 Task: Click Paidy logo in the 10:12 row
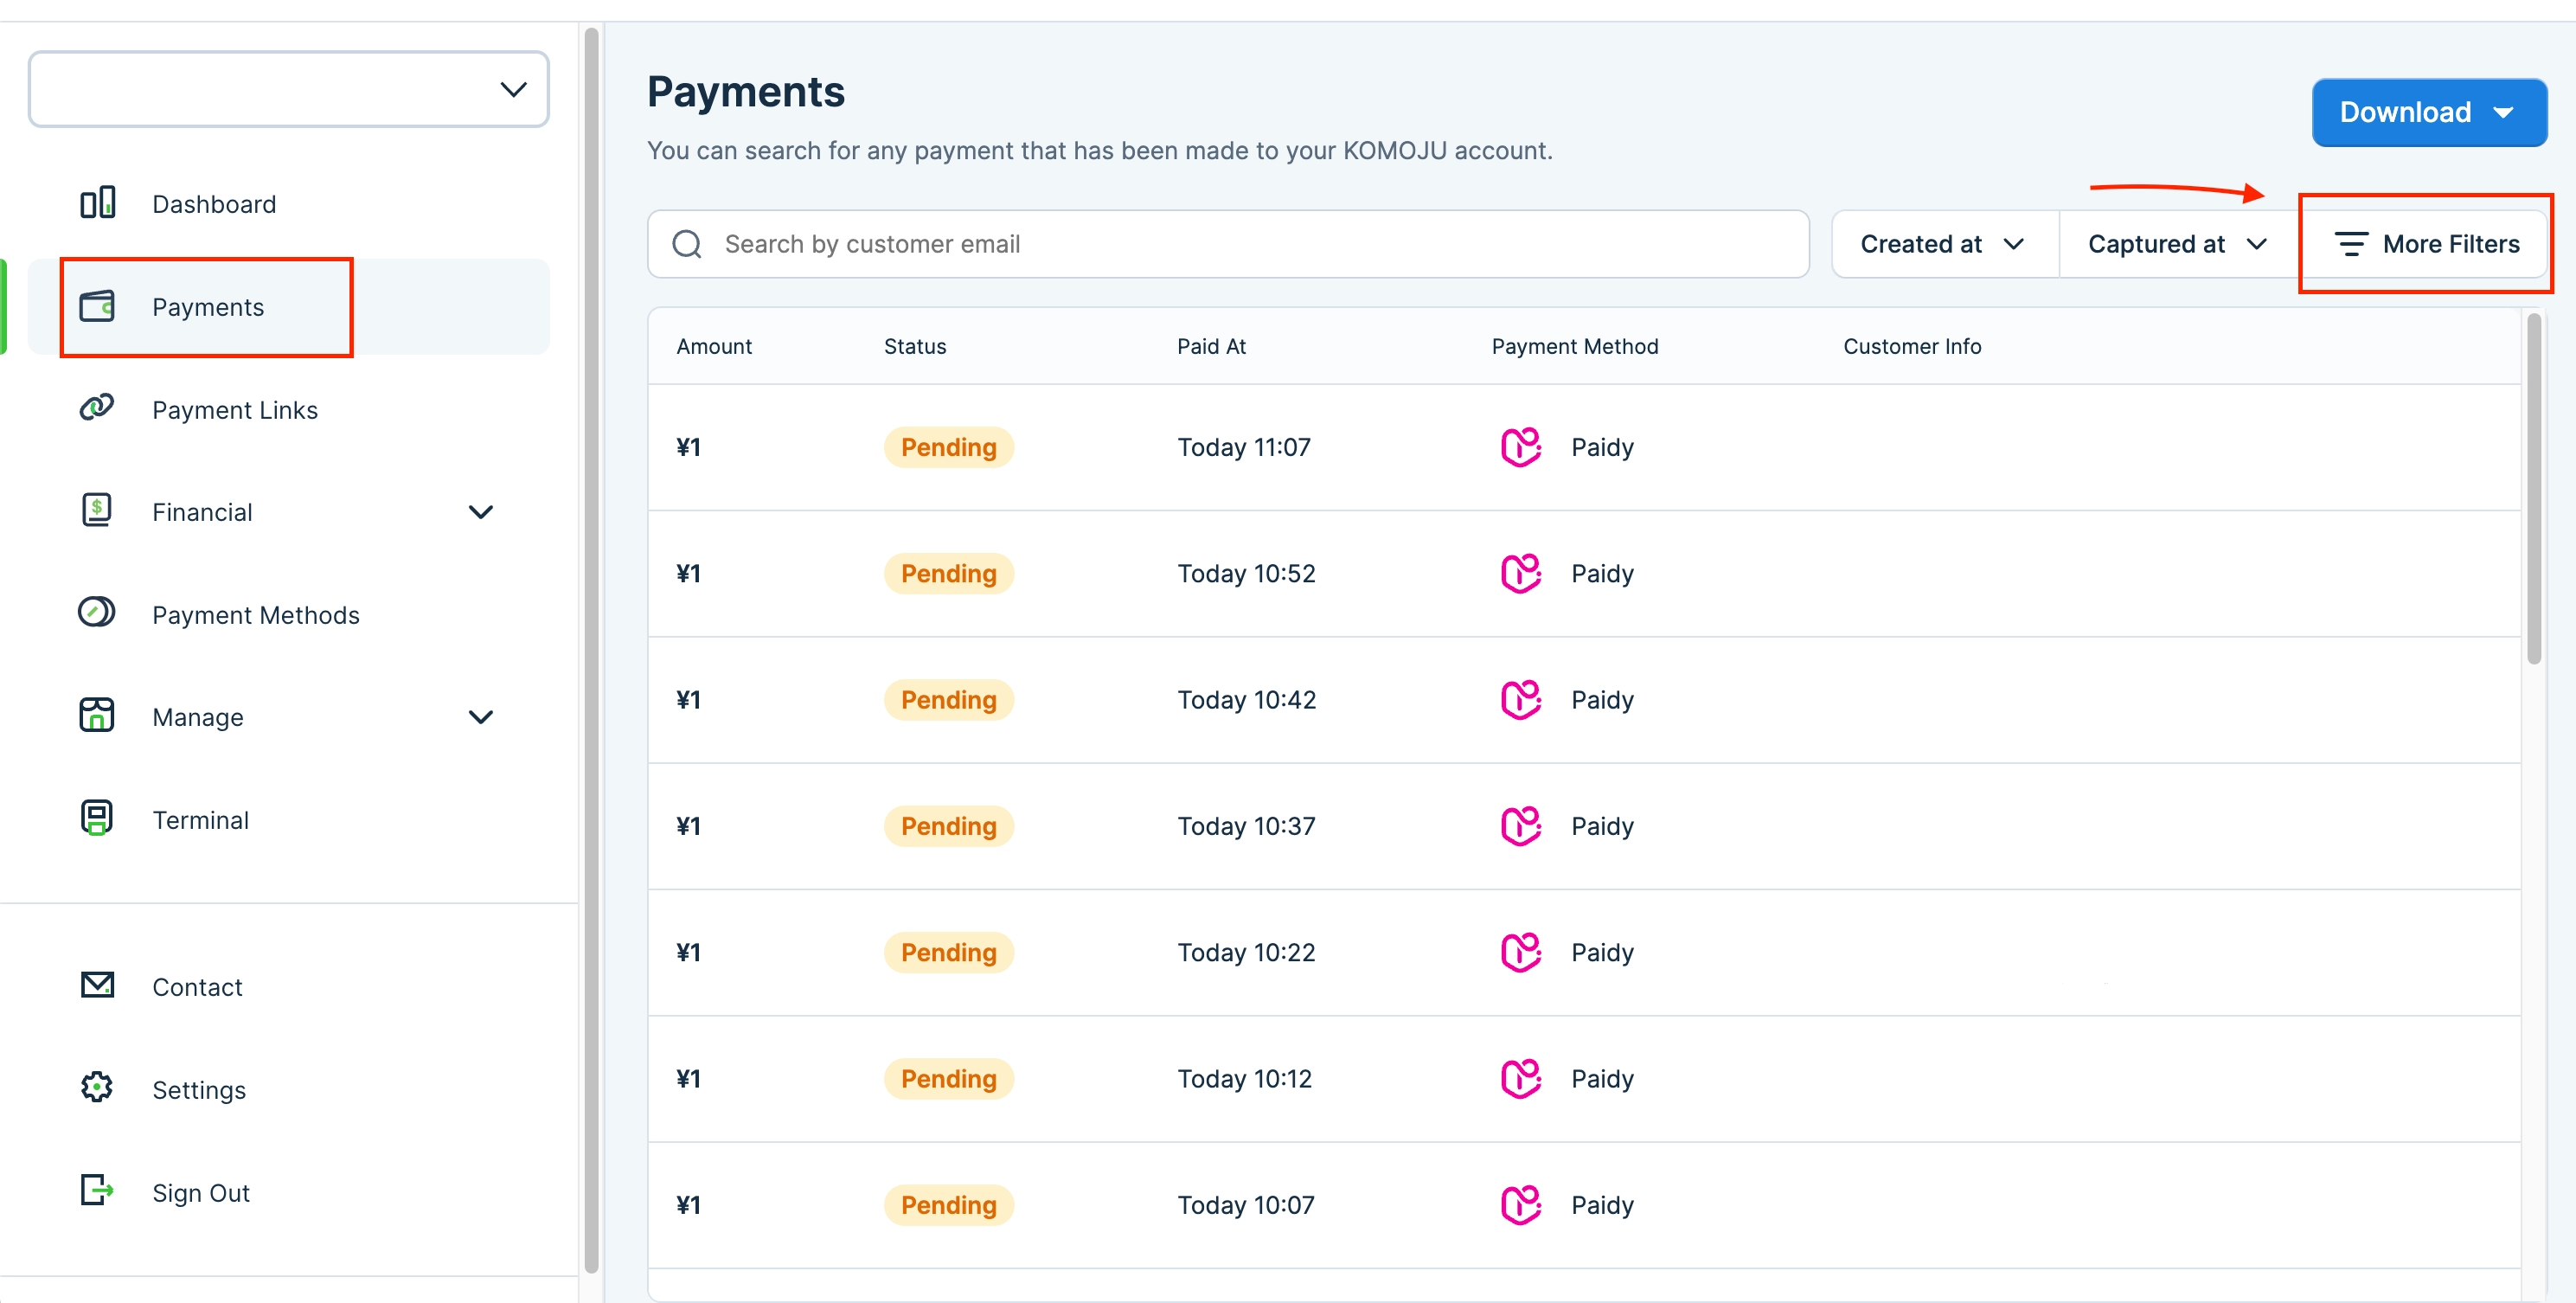pos(1521,1078)
